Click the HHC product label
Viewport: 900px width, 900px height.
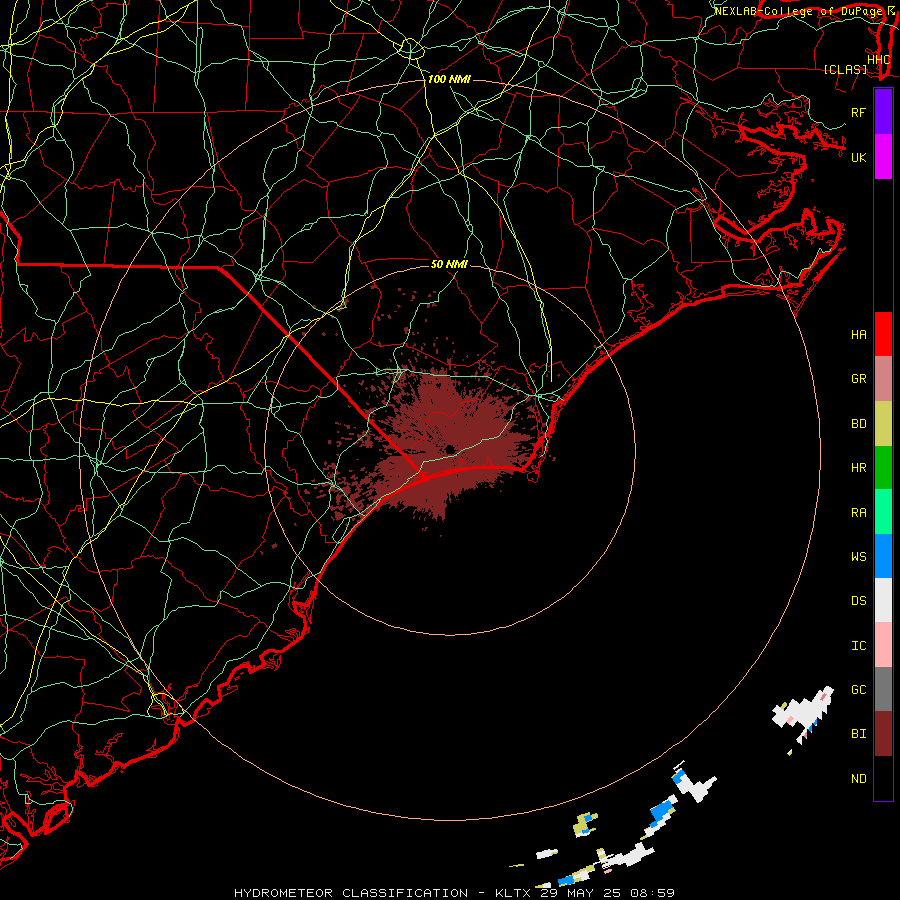coord(878,60)
